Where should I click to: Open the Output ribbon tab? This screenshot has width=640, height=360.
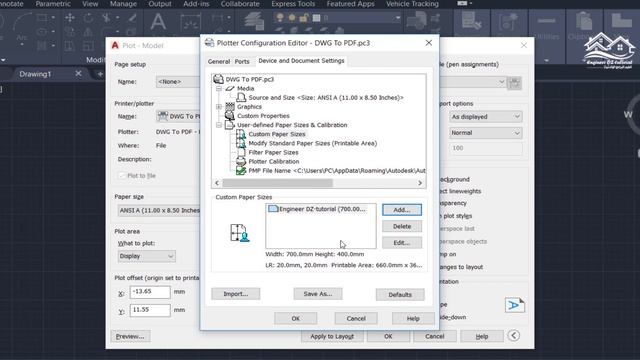point(160,4)
